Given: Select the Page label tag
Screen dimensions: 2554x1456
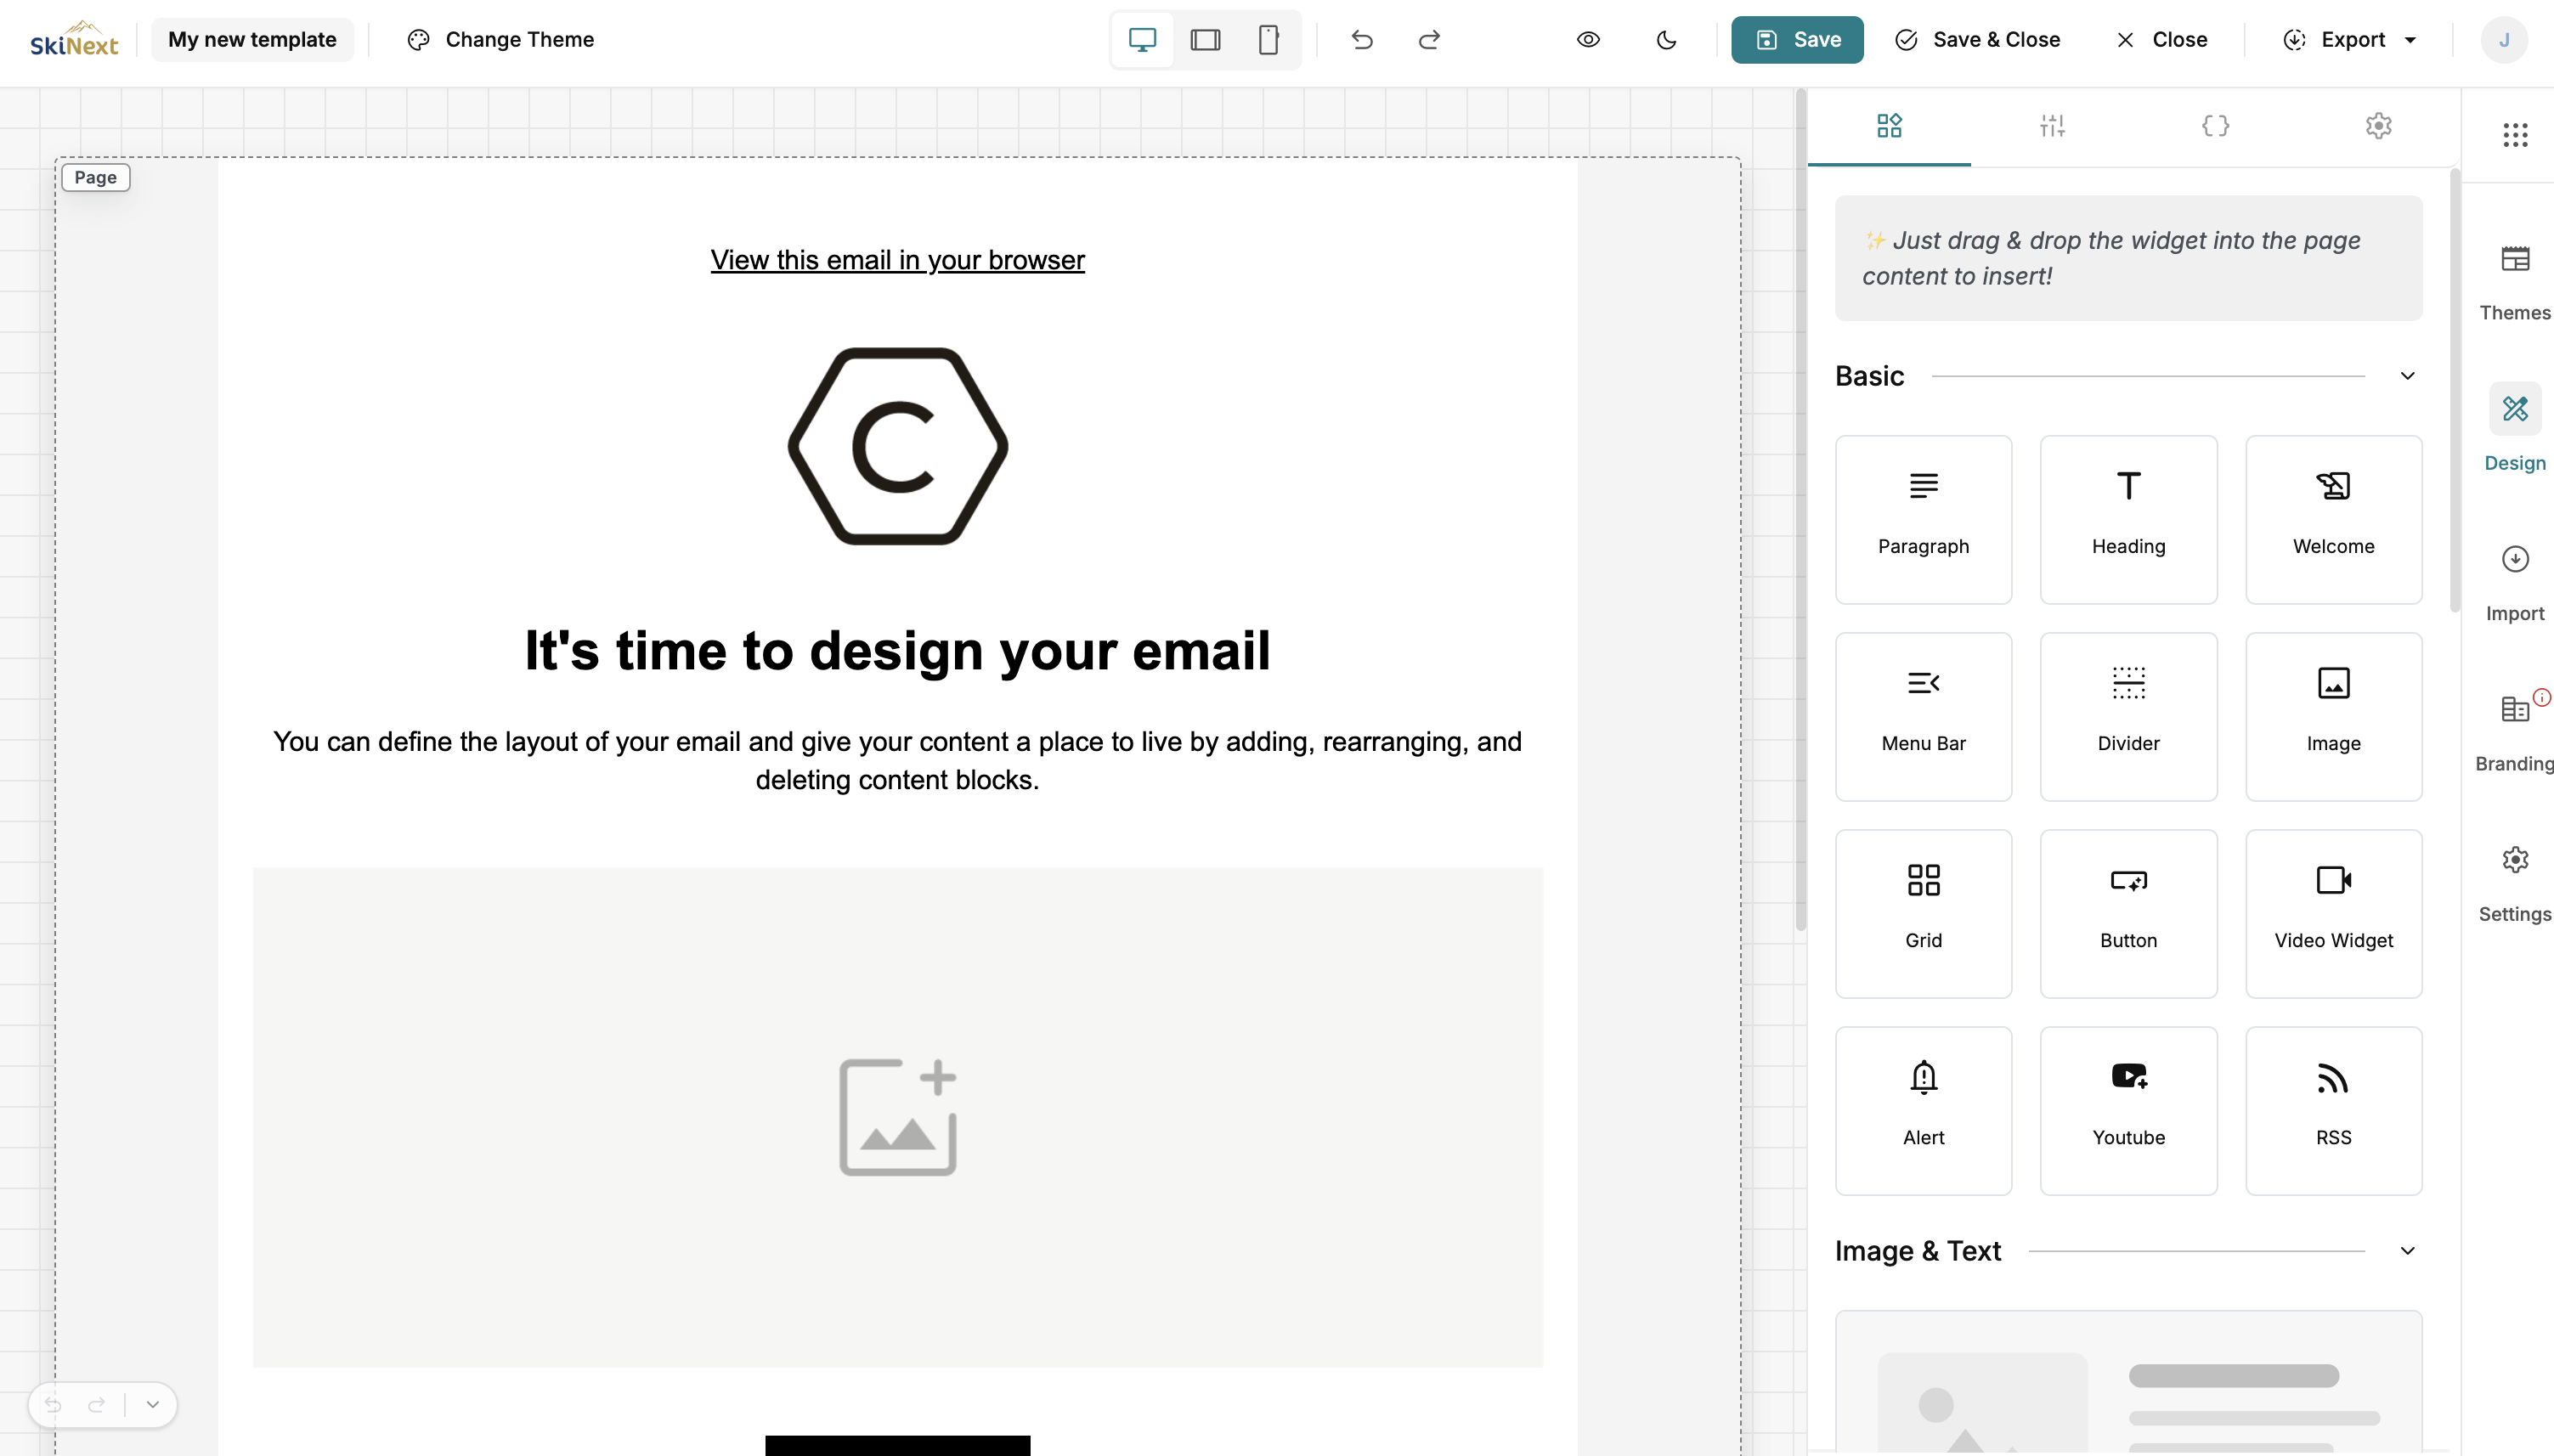Looking at the screenshot, I should coord(96,177).
